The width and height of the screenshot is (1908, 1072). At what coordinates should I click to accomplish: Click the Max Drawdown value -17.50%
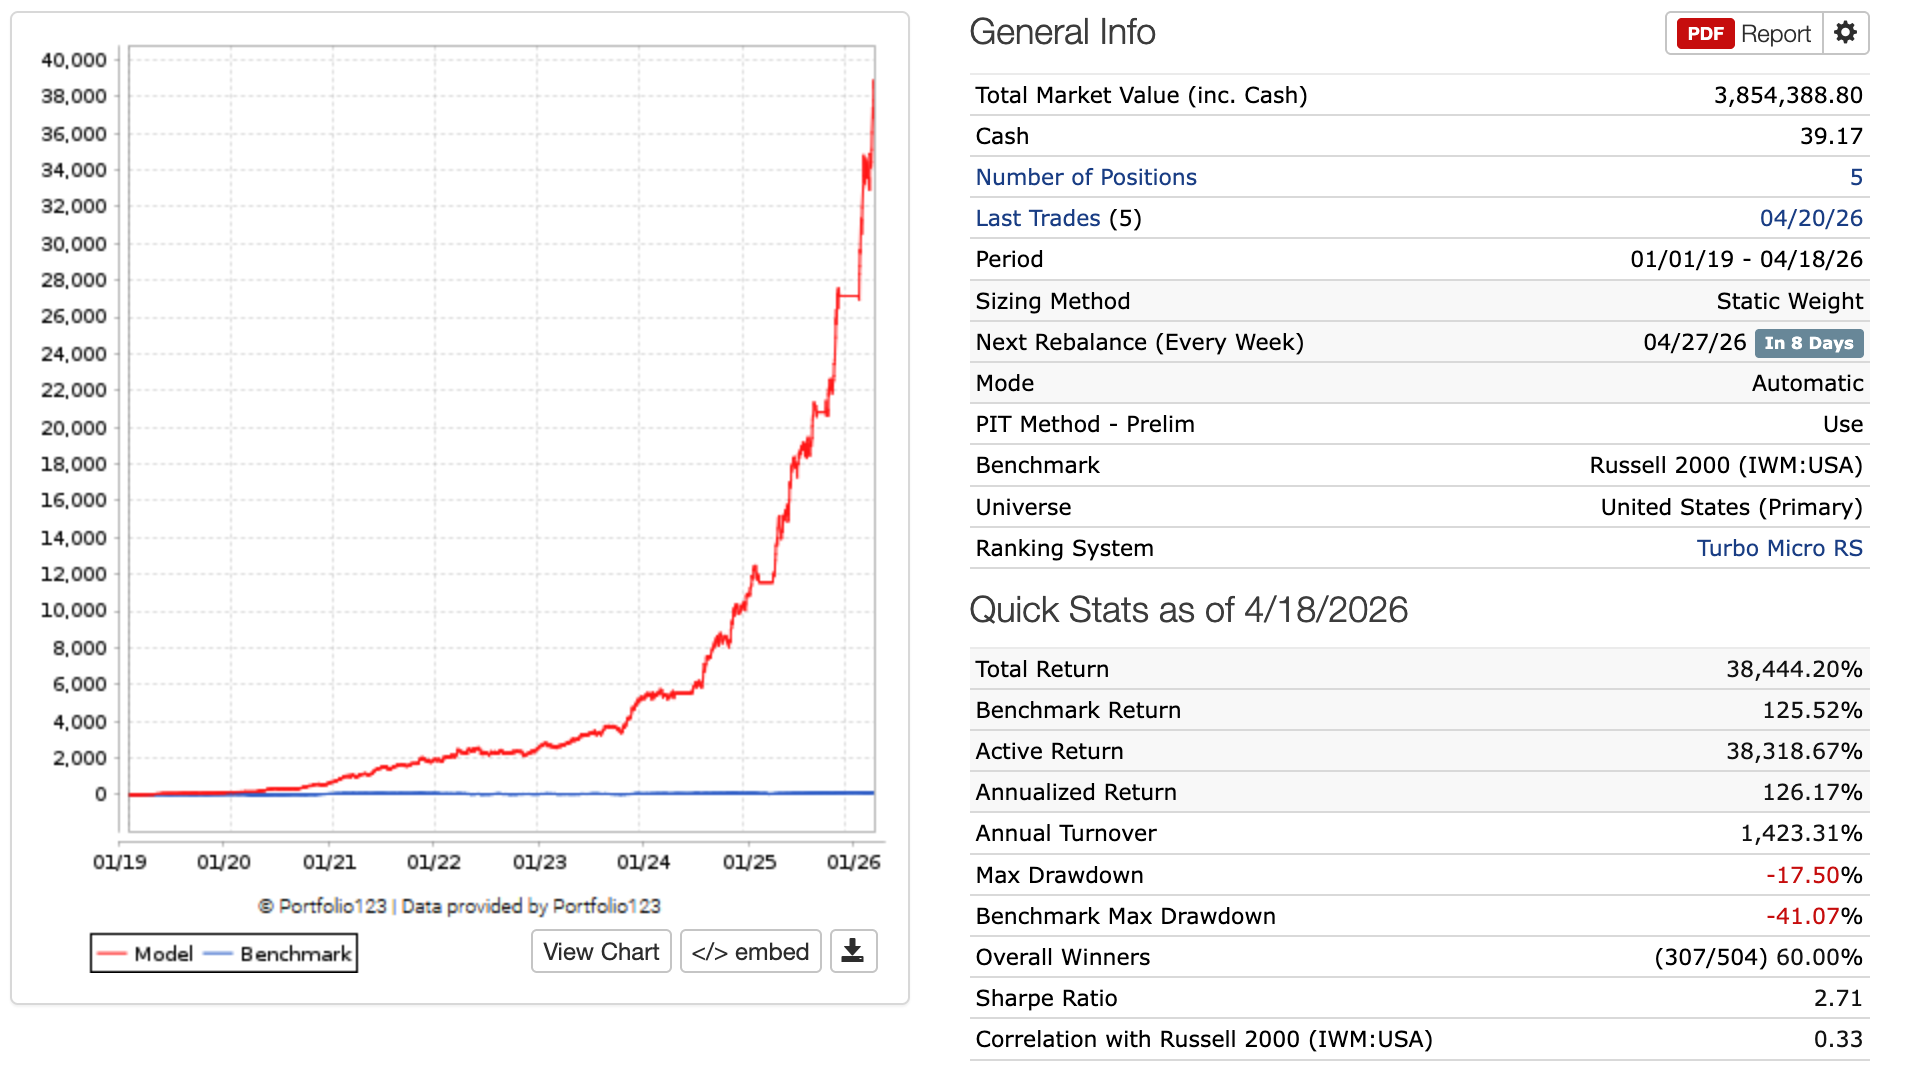tap(1813, 875)
